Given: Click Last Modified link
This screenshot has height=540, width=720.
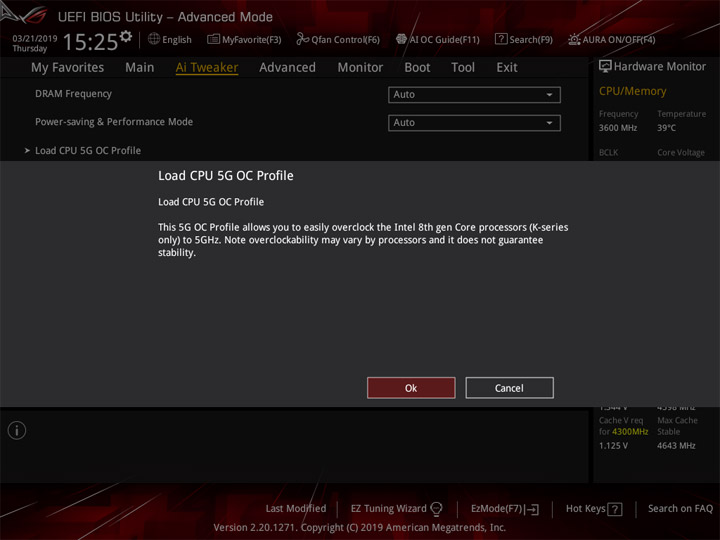Looking at the screenshot, I should (296, 508).
